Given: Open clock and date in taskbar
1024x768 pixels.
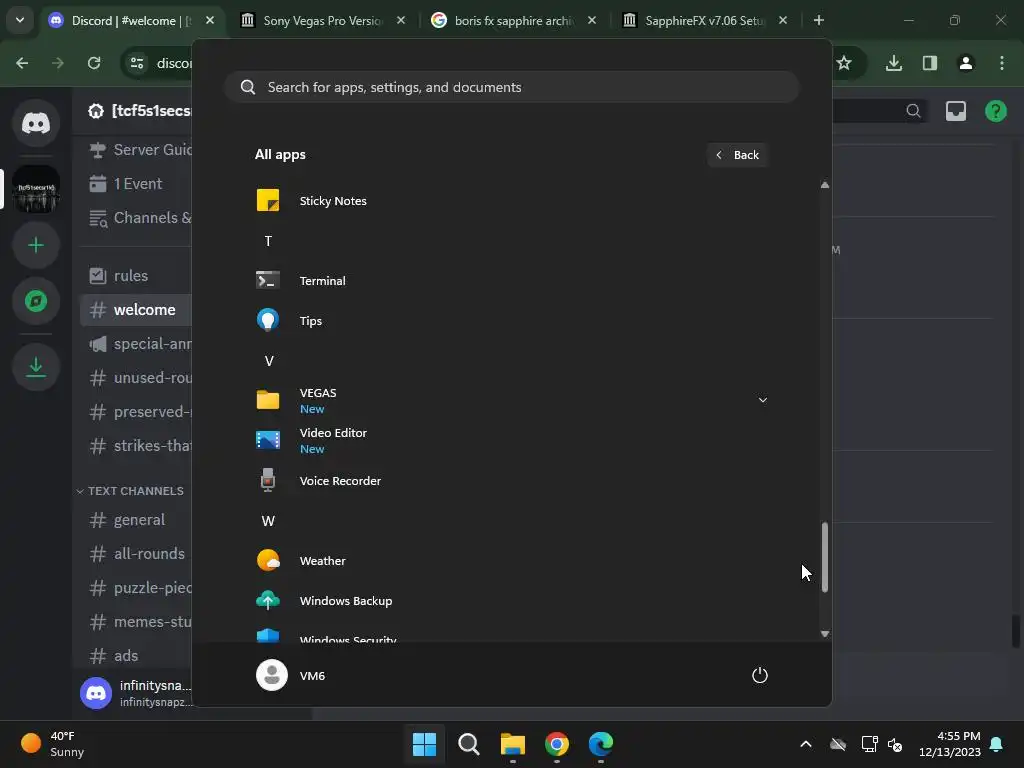Looking at the screenshot, I should [x=949, y=744].
